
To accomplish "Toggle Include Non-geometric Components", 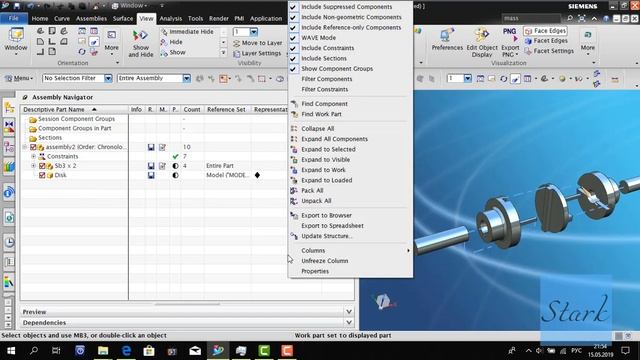I will (351, 17).
